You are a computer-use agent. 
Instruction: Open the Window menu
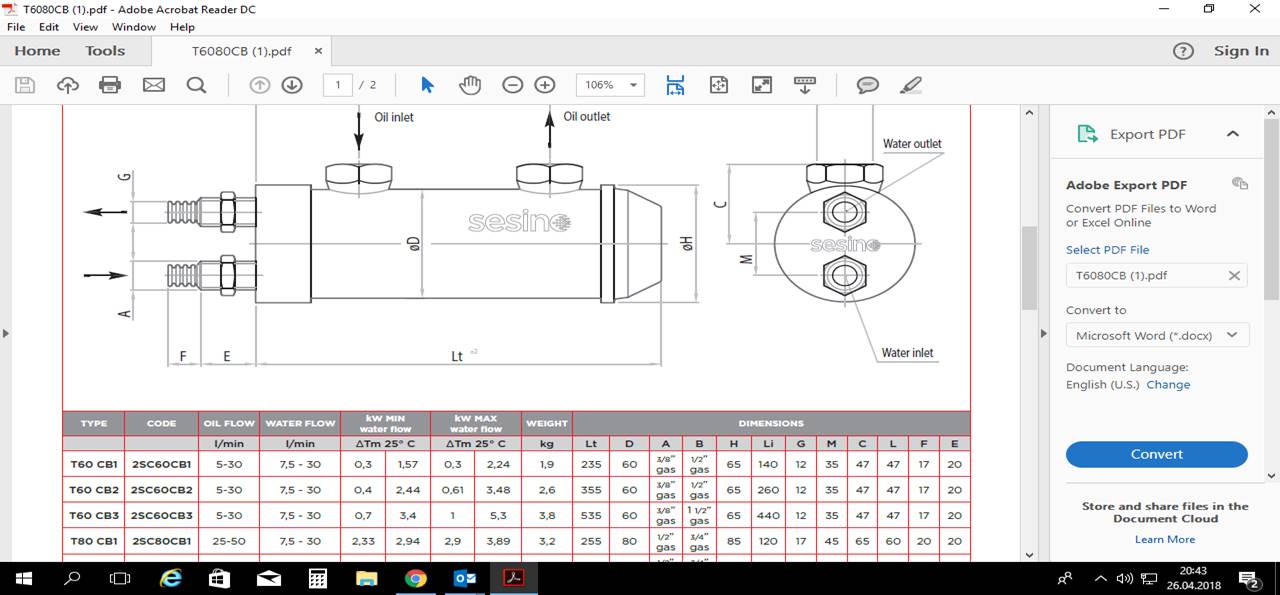(133, 27)
